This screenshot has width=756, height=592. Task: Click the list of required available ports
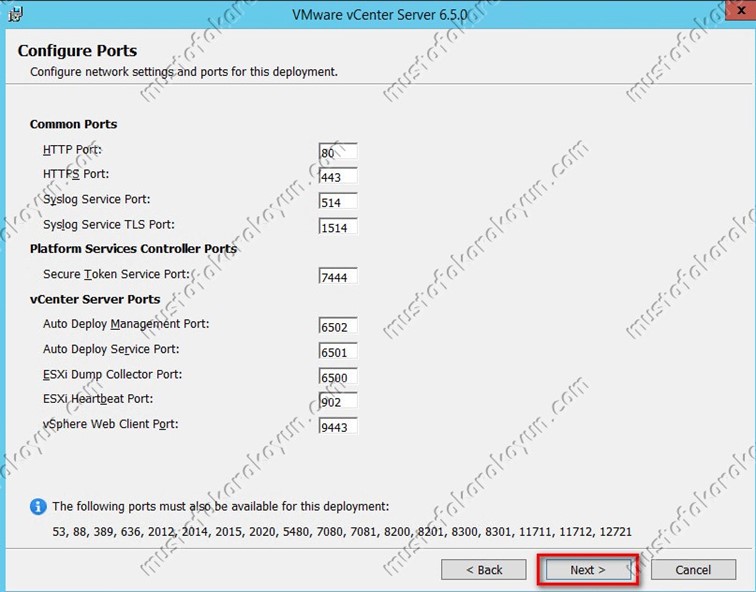341,531
